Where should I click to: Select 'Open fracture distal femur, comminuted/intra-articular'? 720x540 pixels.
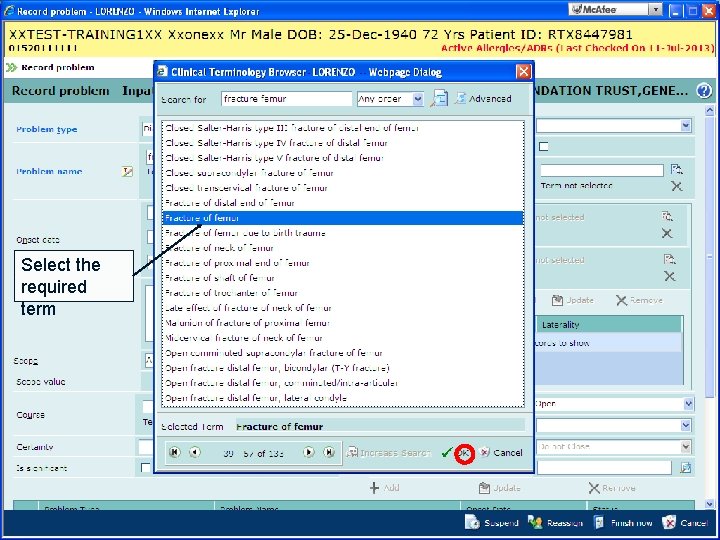point(343,383)
